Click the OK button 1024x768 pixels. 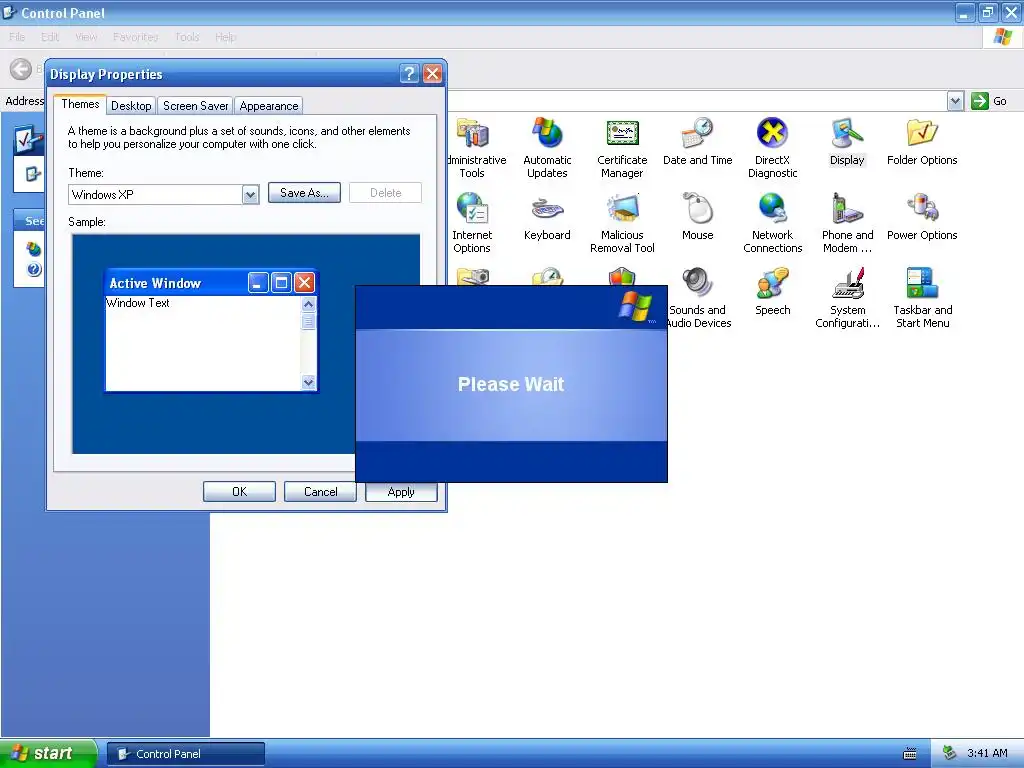[x=239, y=492]
